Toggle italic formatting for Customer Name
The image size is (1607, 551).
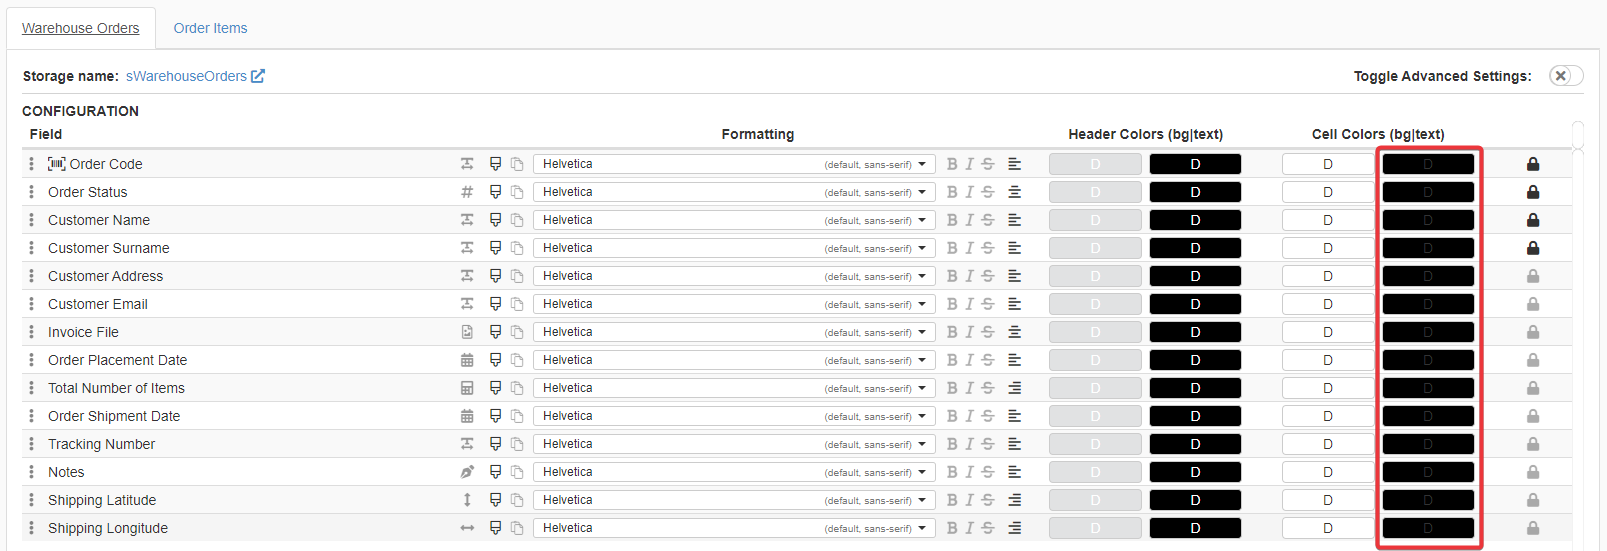click(969, 220)
